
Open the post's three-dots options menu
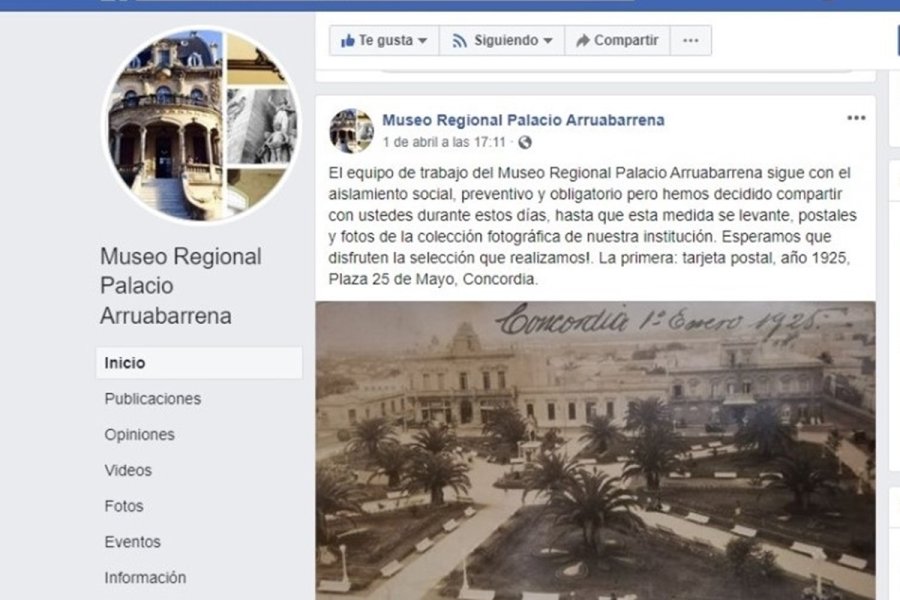click(856, 118)
